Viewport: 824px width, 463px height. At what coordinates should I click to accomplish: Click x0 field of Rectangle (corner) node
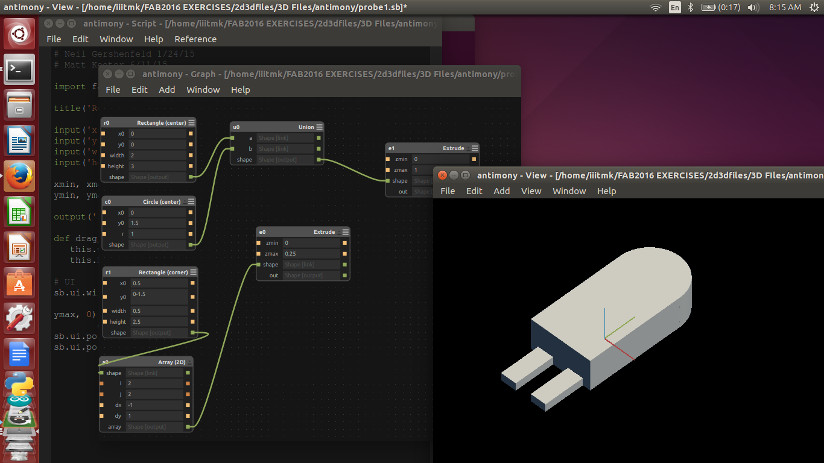(x=159, y=283)
